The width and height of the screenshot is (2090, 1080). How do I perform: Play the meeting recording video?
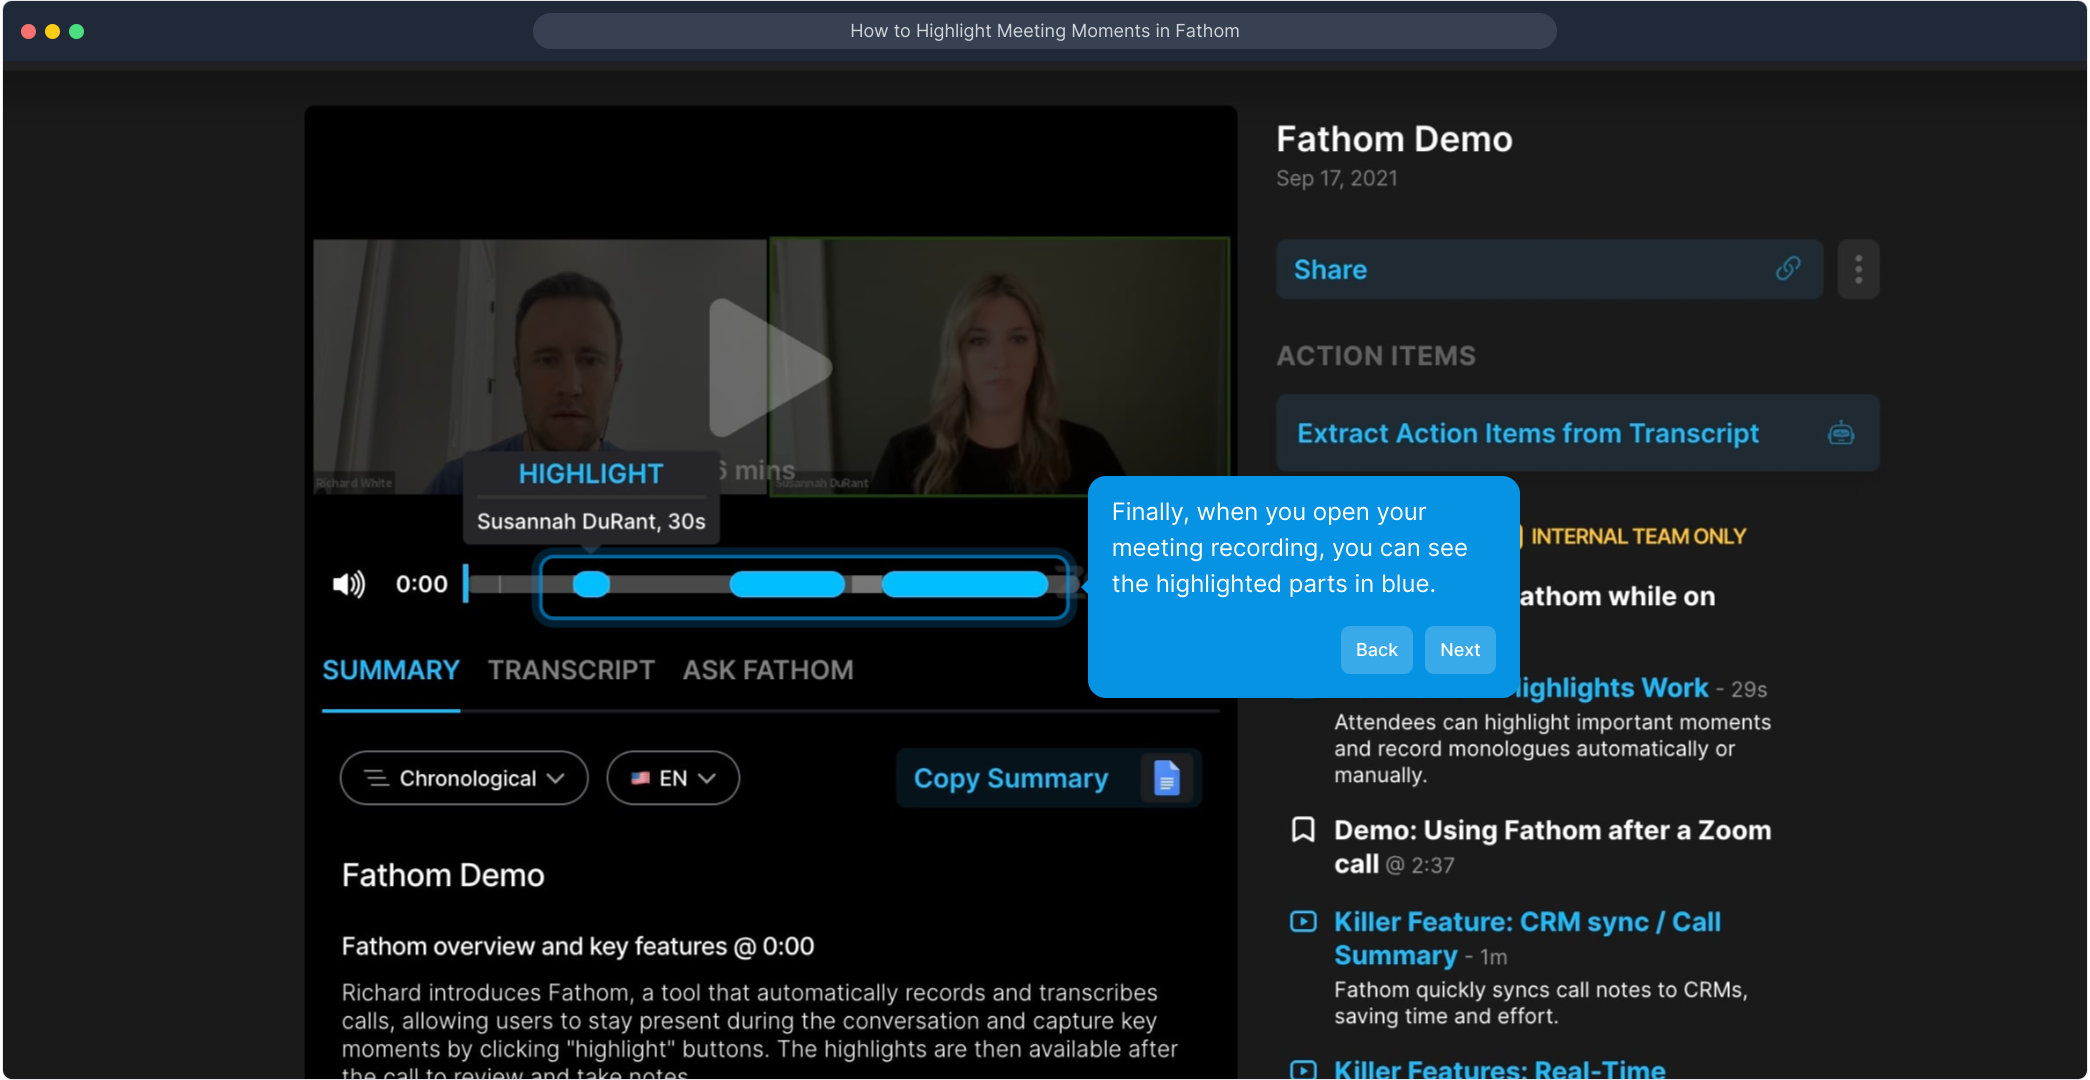tap(769, 367)
